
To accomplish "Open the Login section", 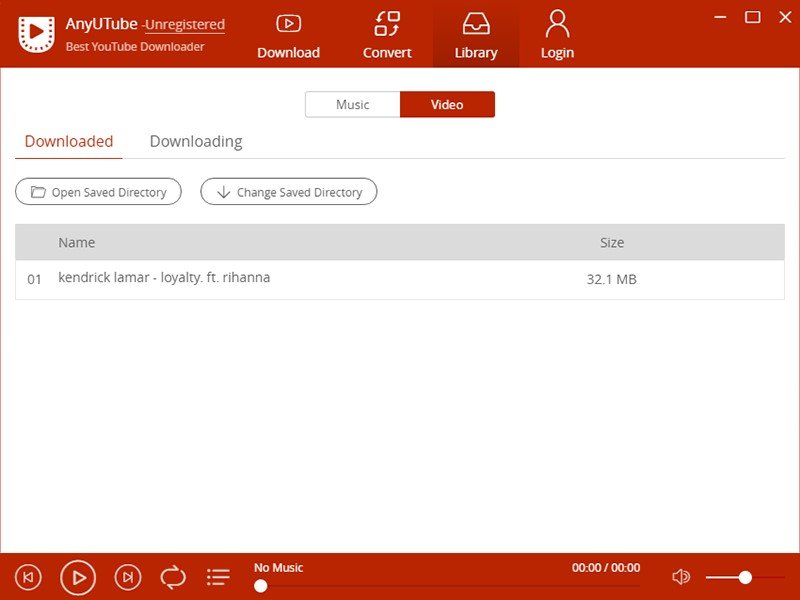I will coord(557,36).
